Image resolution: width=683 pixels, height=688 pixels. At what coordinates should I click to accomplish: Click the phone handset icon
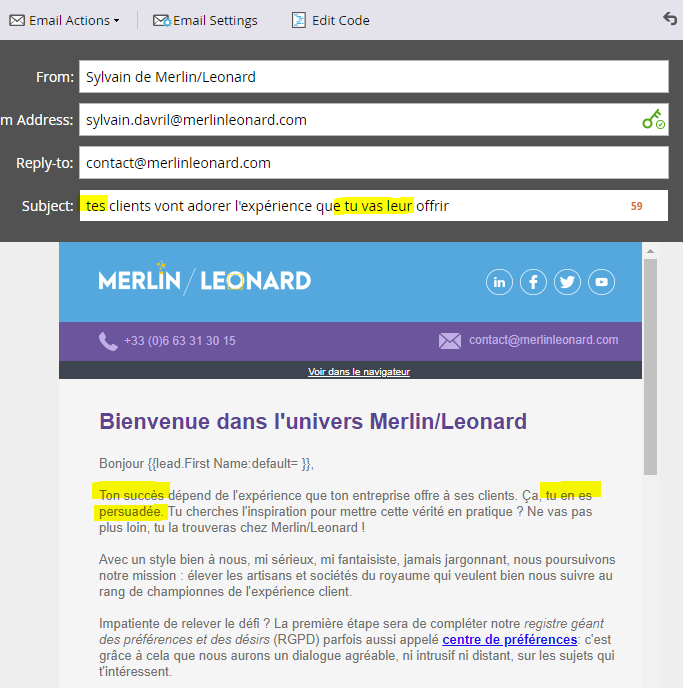tap(108, 341)
